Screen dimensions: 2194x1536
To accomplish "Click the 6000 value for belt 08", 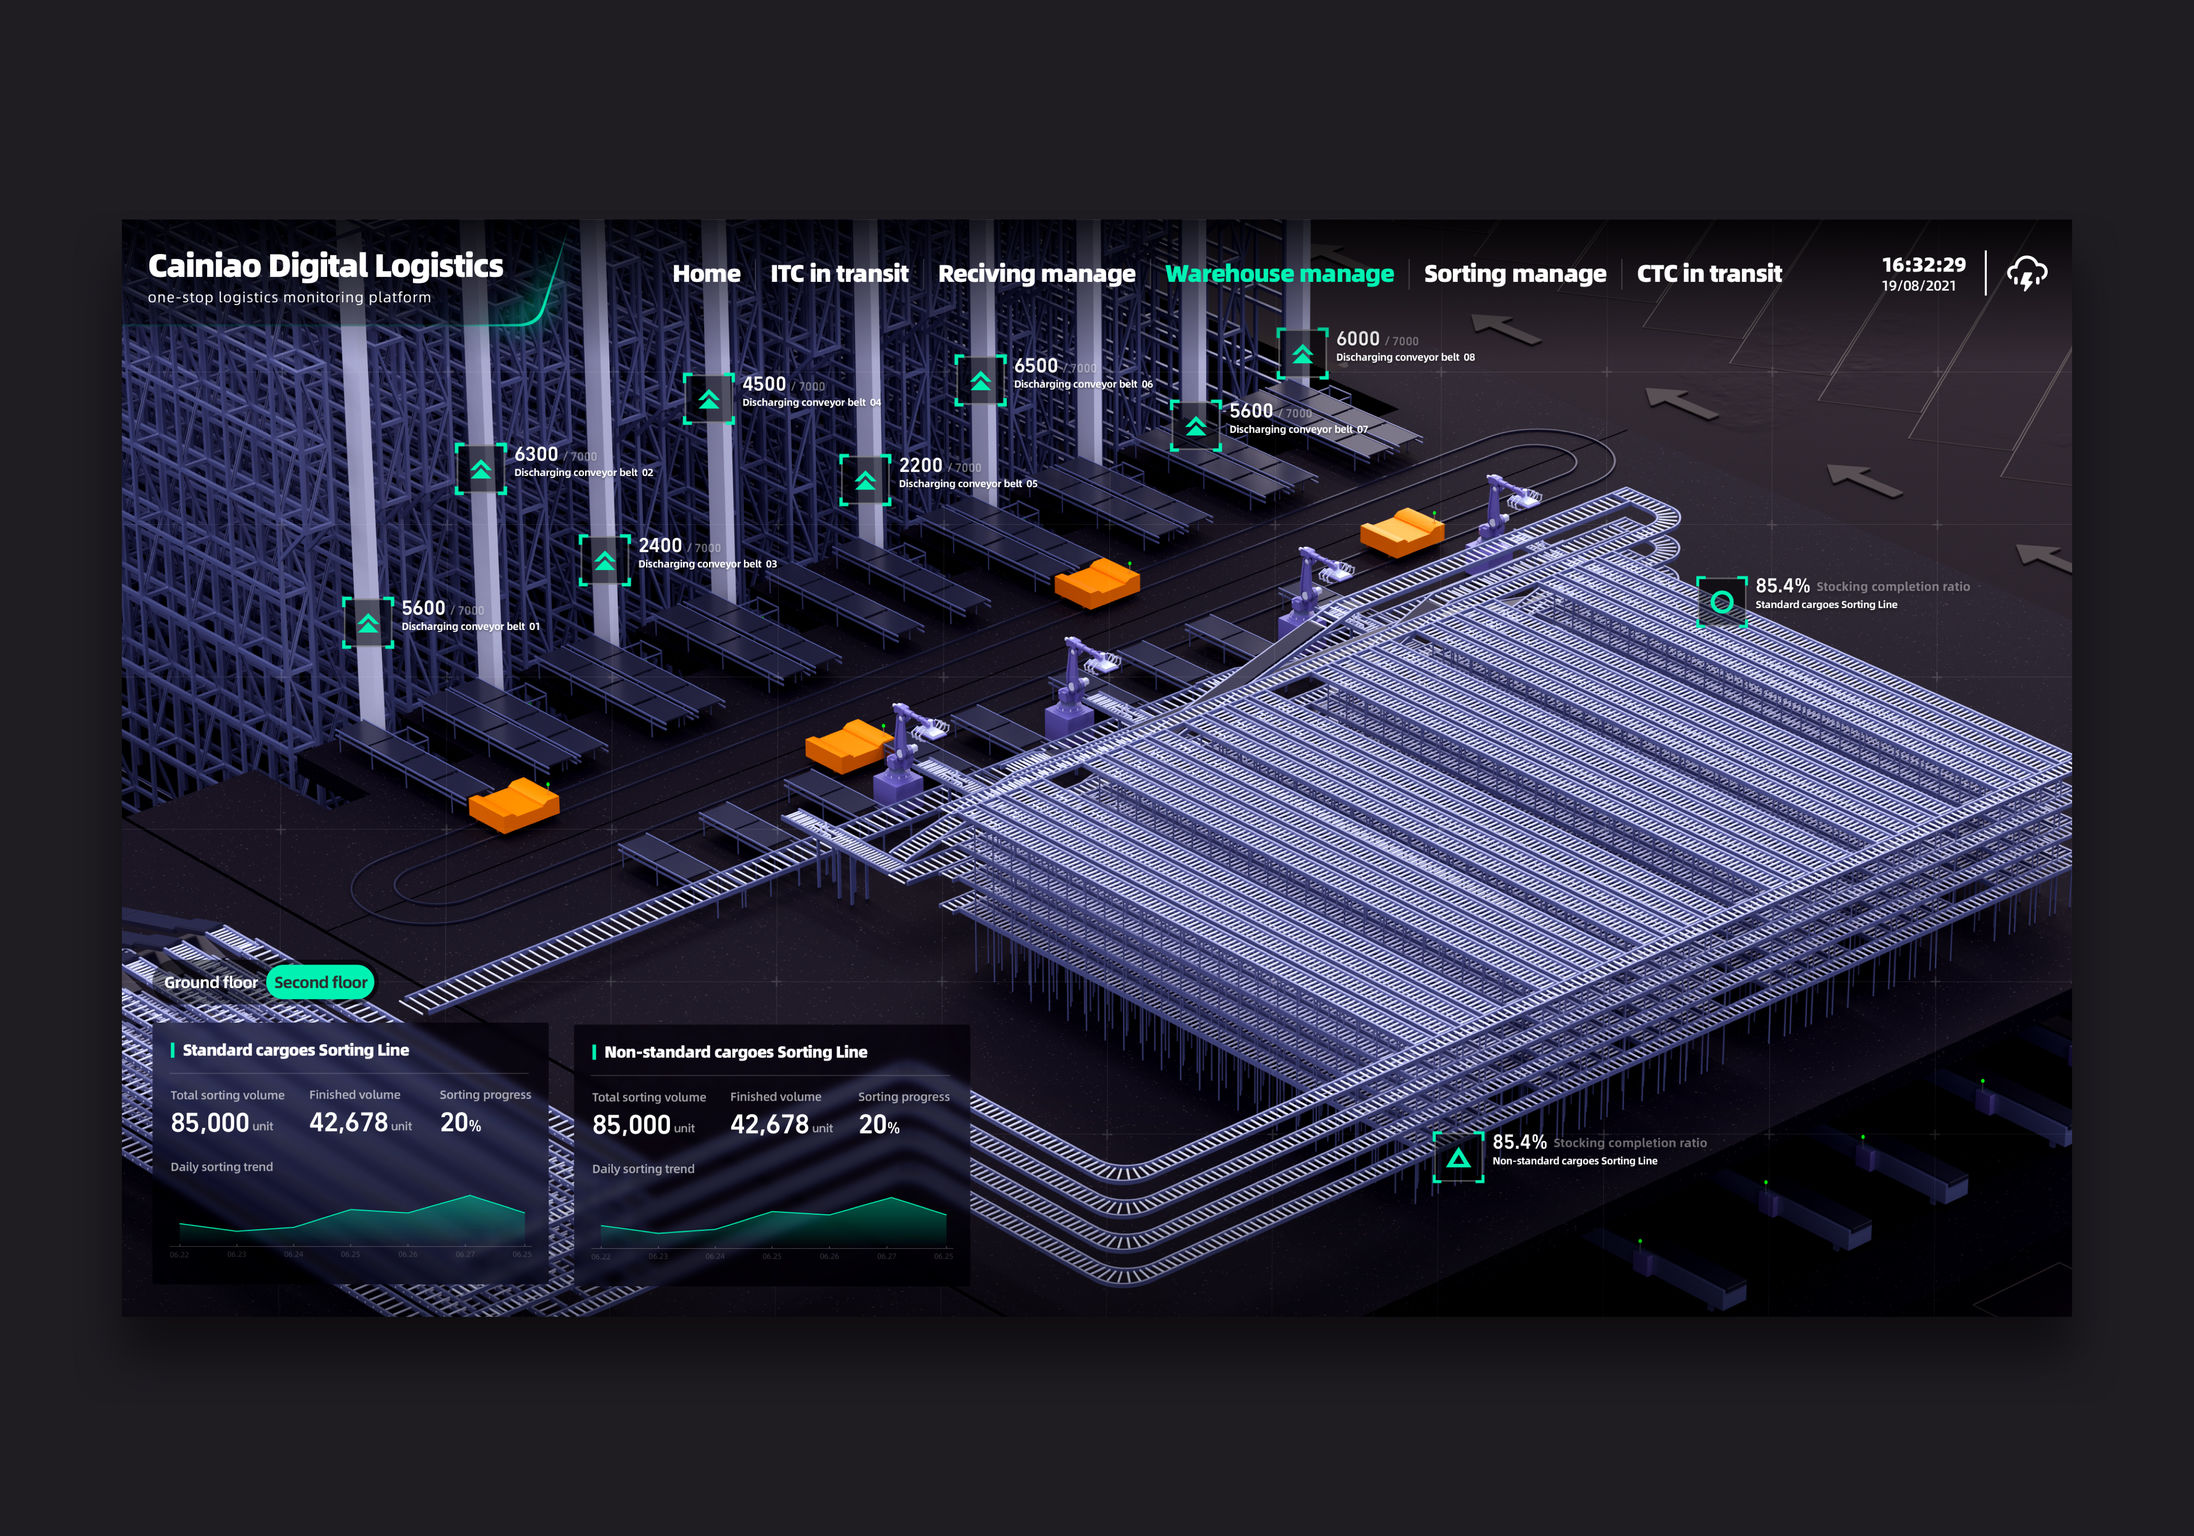I will click(1358, 338).
